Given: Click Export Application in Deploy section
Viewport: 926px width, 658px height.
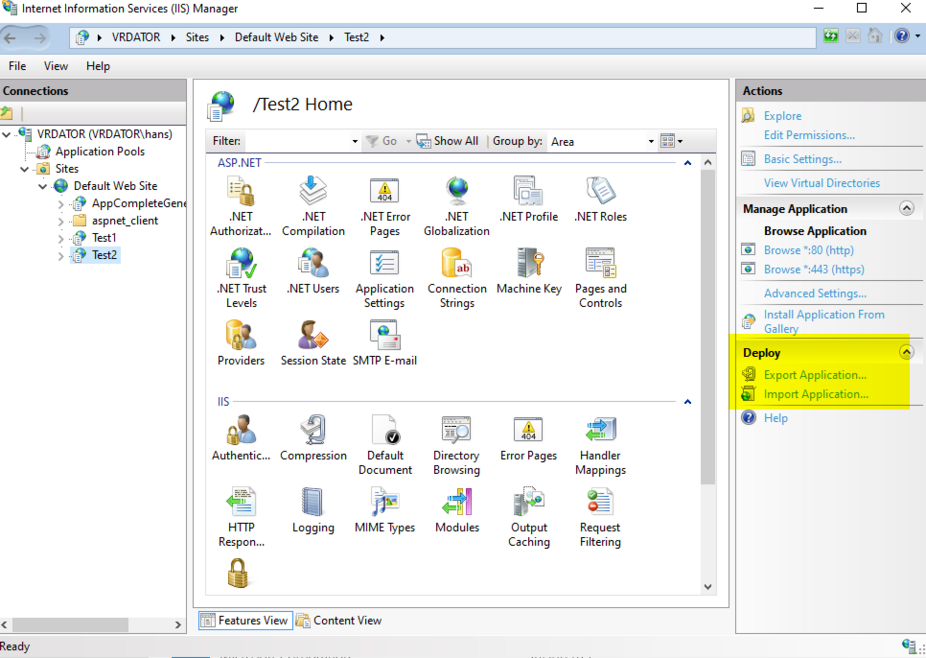Looking at the screenshot, I should click(x=815, y=375).
